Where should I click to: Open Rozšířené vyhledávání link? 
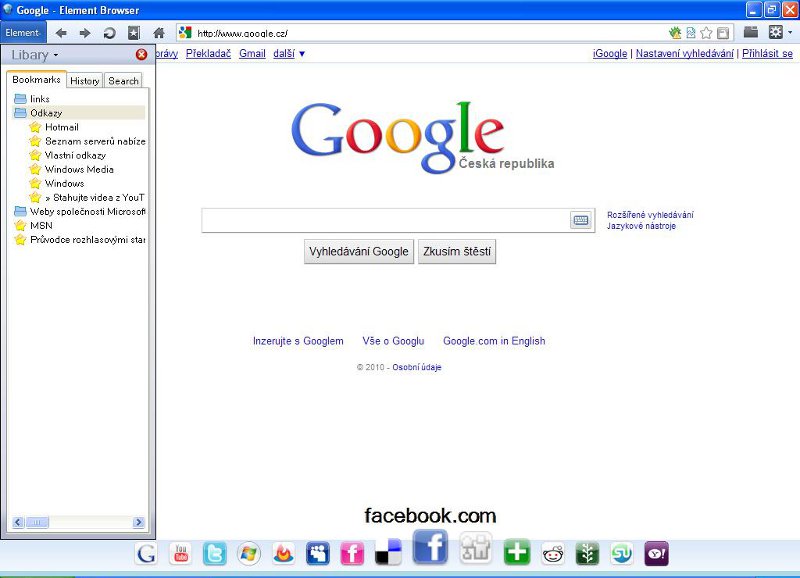(650, 215)
